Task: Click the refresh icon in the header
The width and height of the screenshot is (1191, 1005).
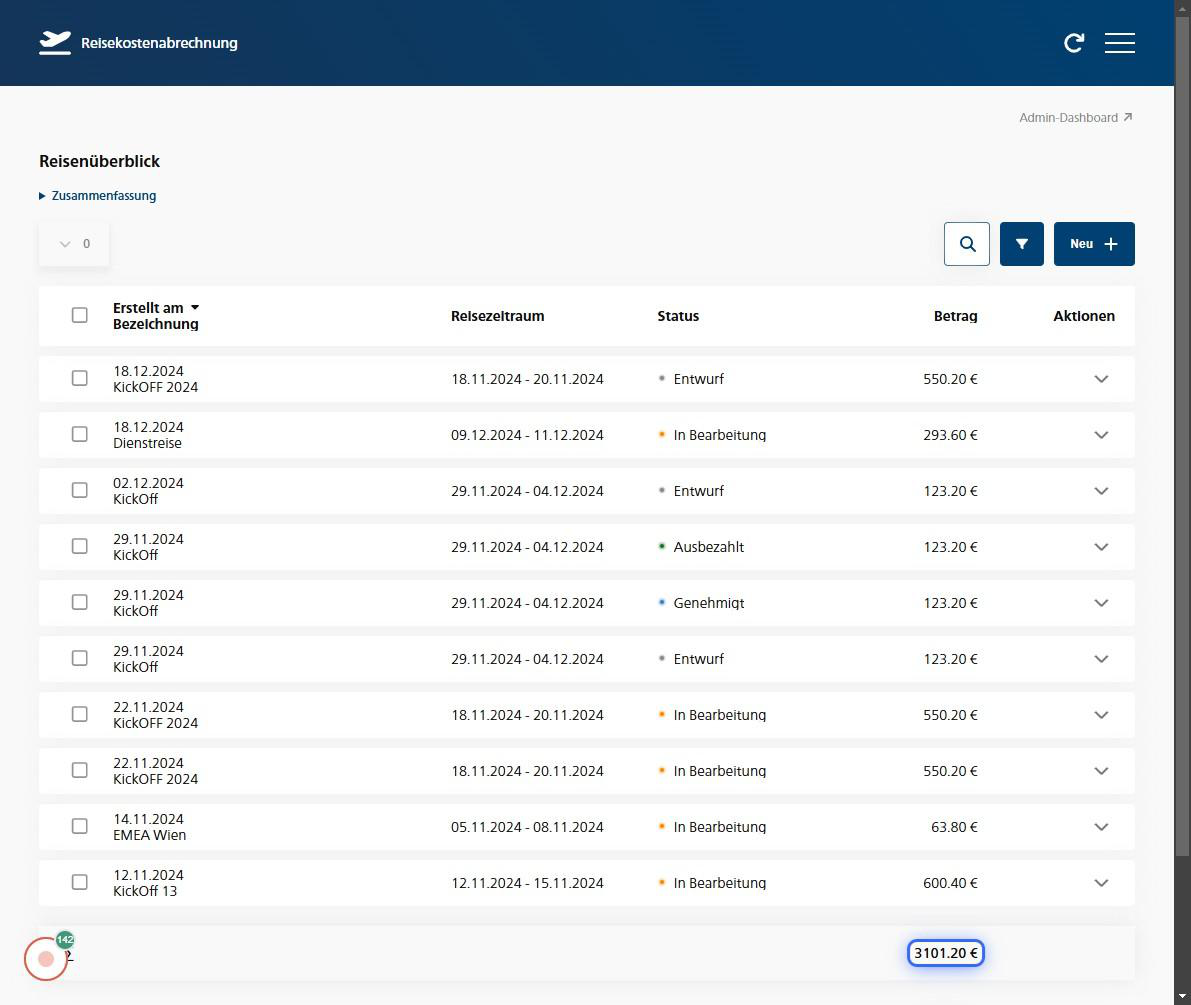Action: click(1074, 43)
